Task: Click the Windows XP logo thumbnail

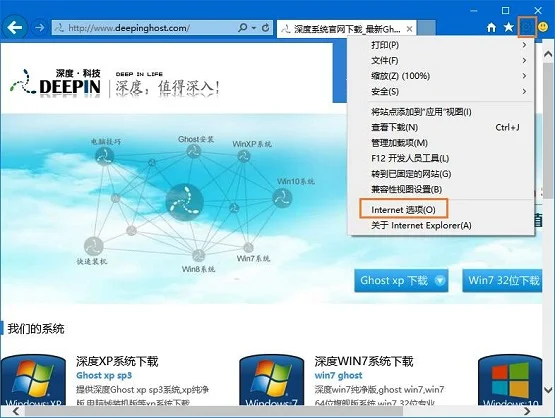Action: [x=33, y=380]
